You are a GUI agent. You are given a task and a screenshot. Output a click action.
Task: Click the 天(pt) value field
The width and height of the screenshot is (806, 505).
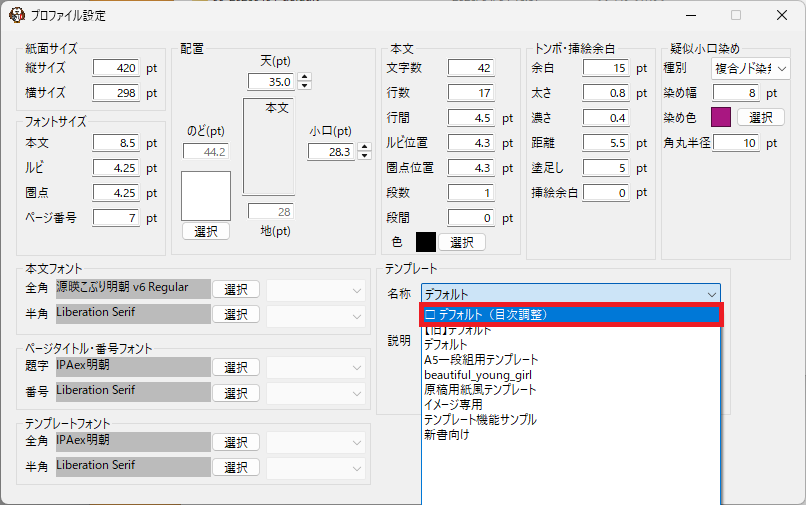coord(273,81)
